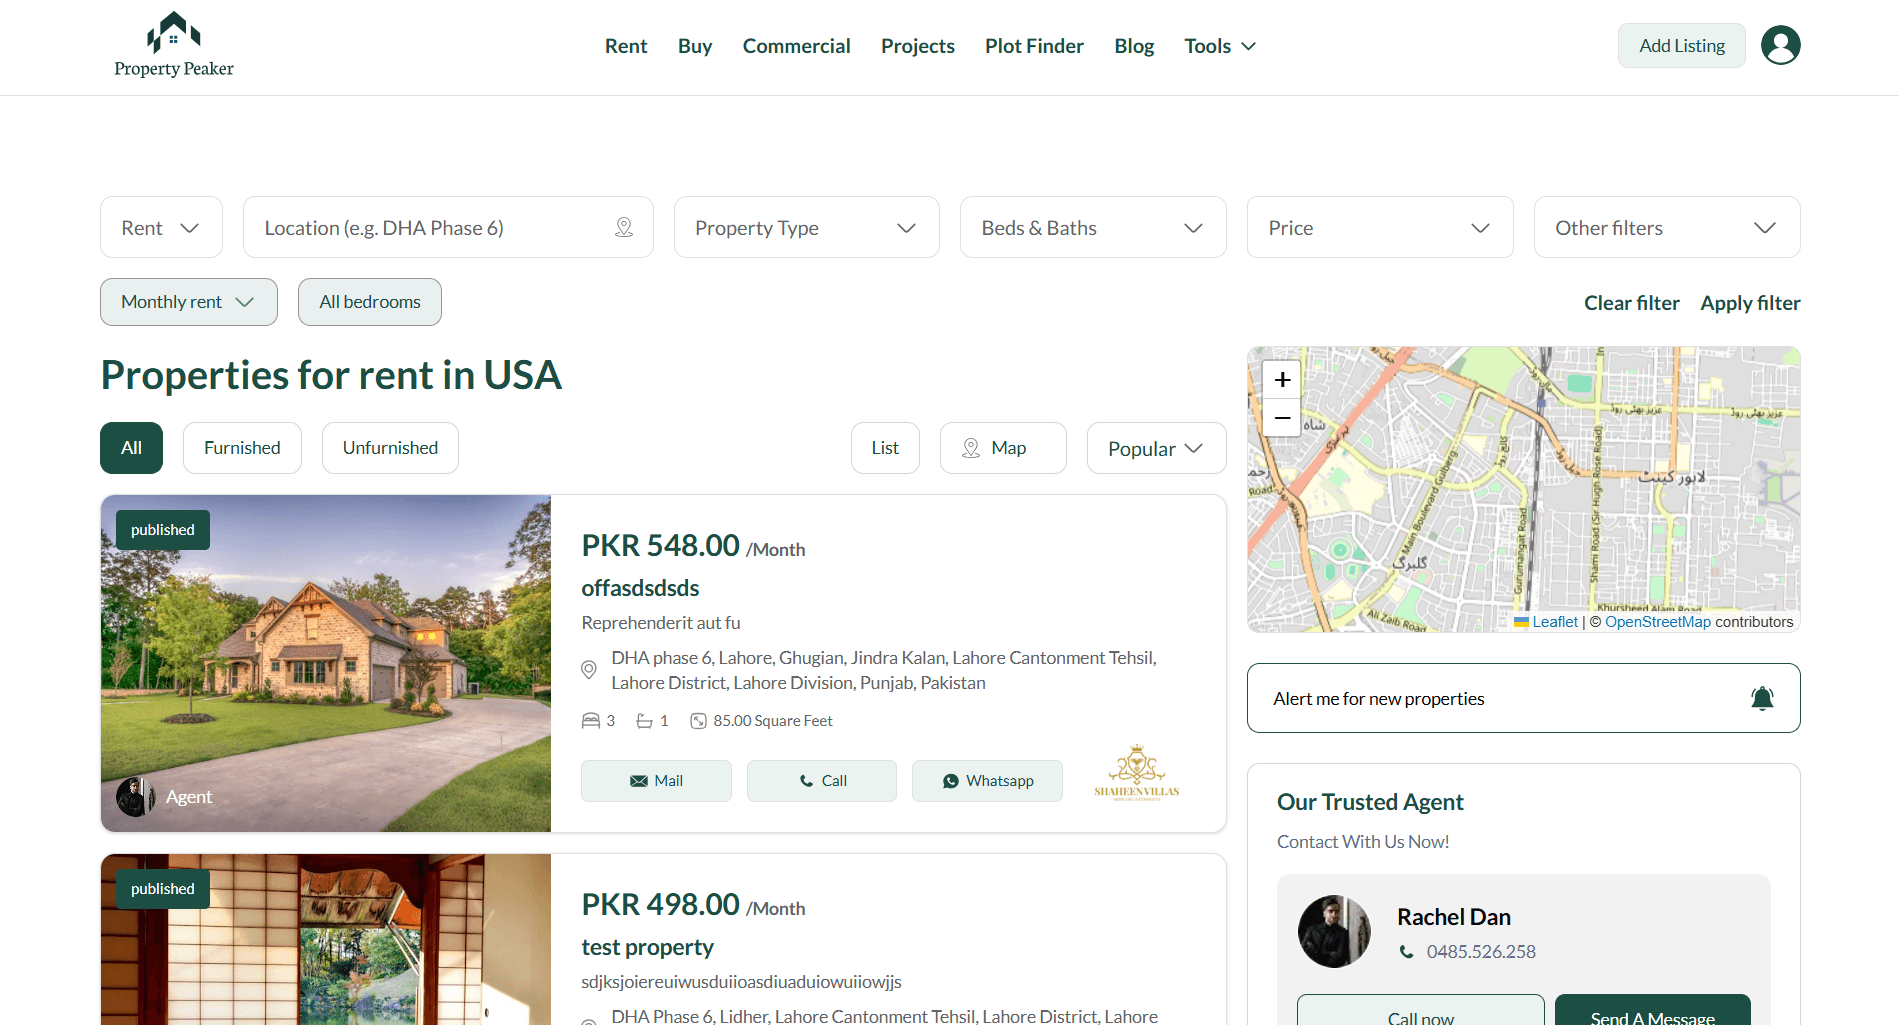Image resolution: width=1899 pixels, height=1025 pixels.
Task: Select the Furnished filter
Action: click(242, 448)
